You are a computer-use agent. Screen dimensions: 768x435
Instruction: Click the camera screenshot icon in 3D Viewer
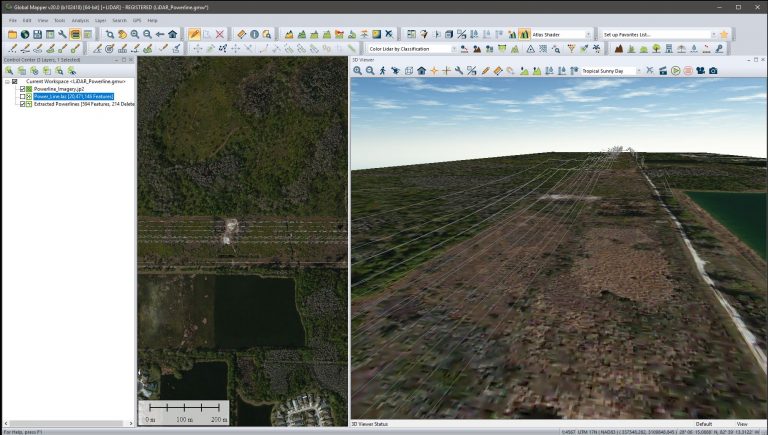tap(713, 71)
